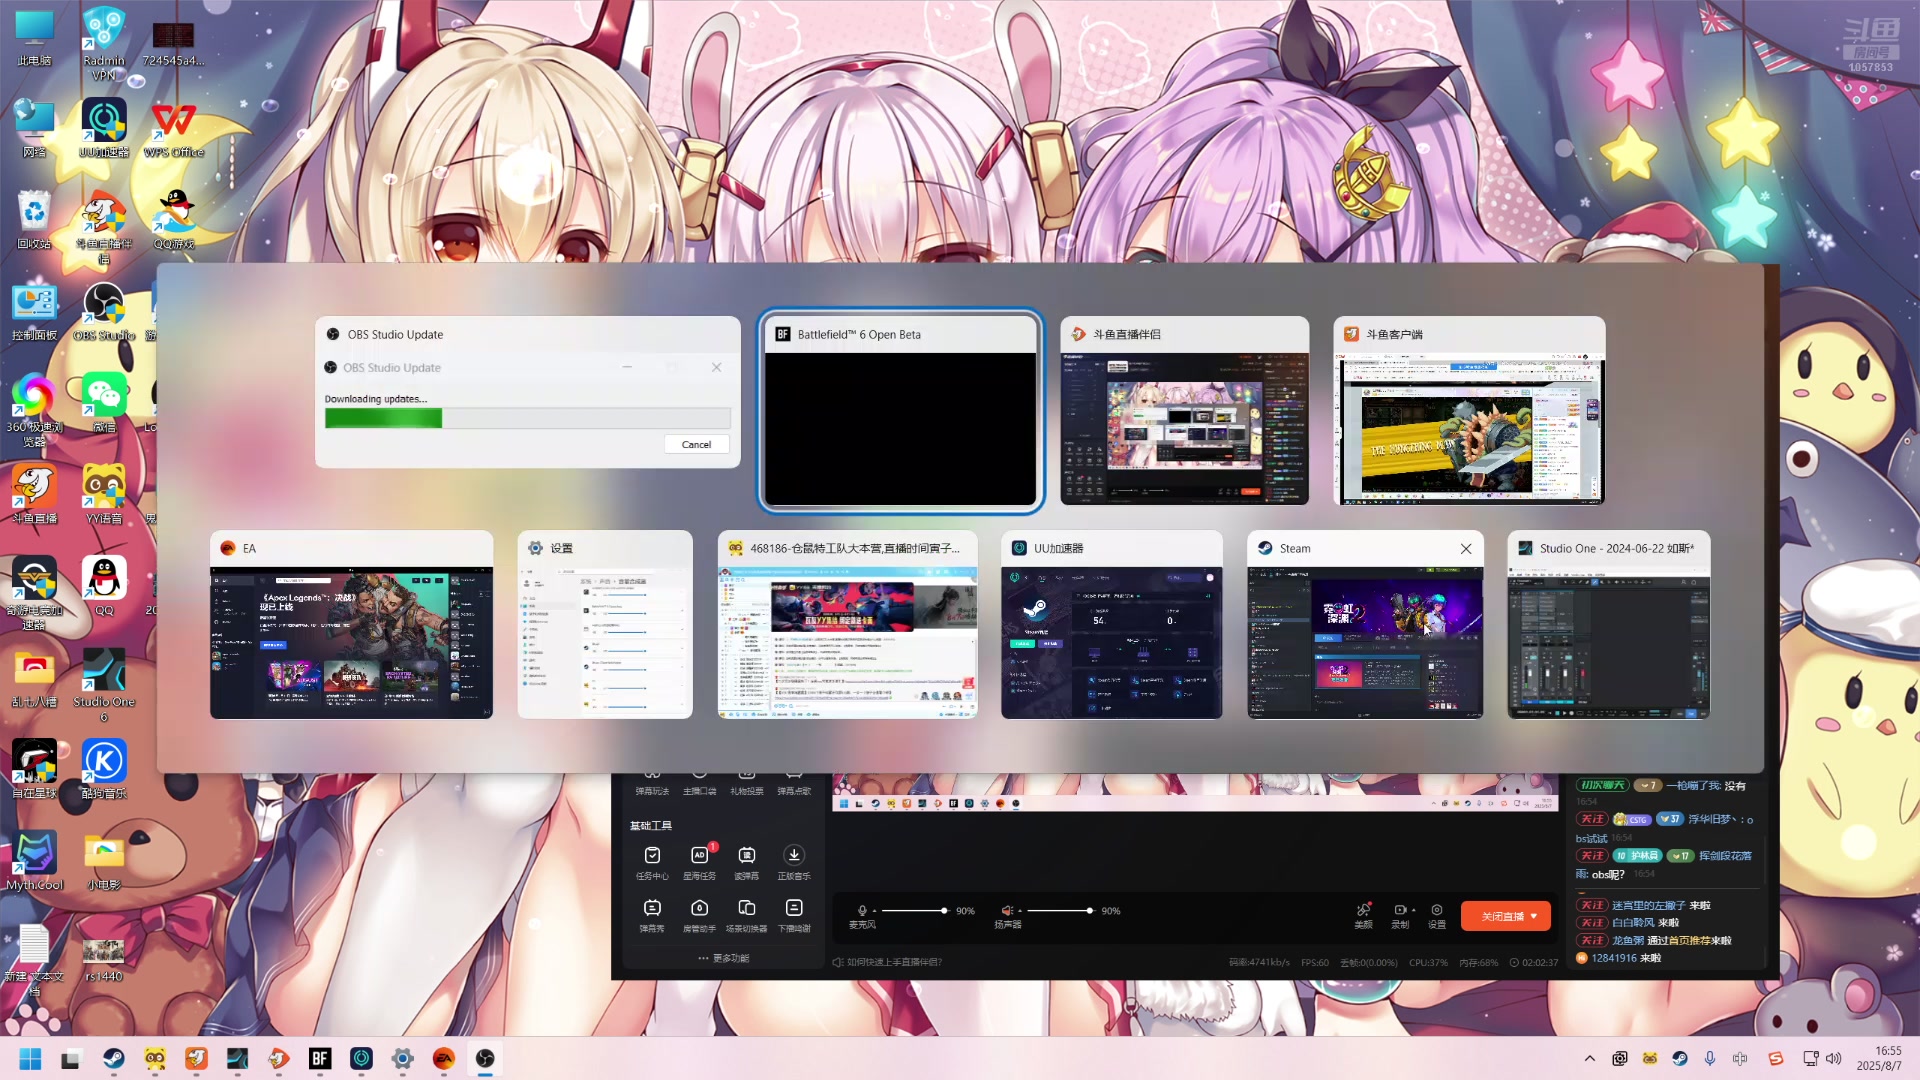Switch to the 468186 YY channel window

(847, 624)
